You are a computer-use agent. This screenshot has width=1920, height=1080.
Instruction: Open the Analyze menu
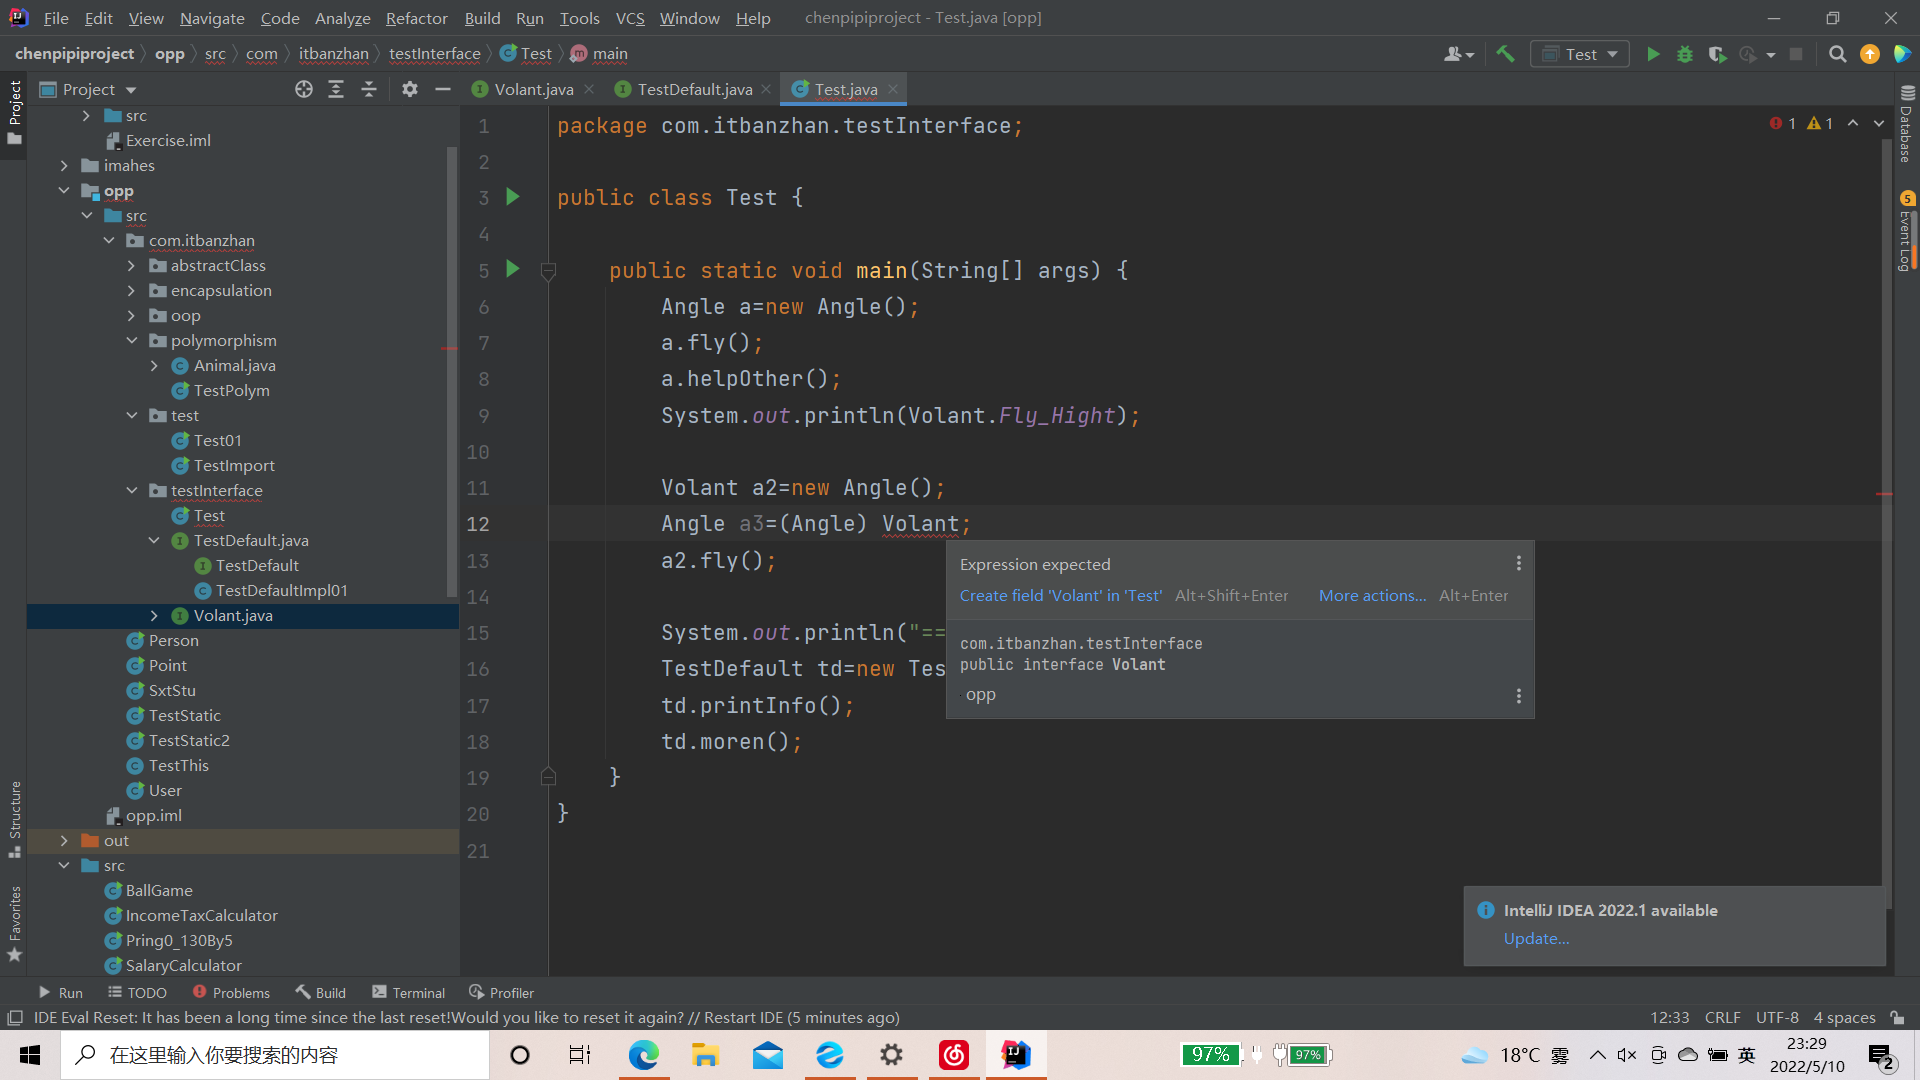click(x=342, y=18)
